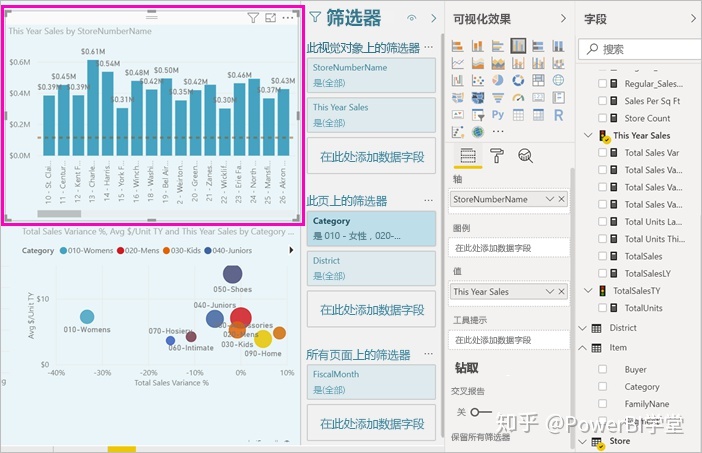Collapse the visualizations pane chevron
This screenshot has height=453, width=702.
pyautogui.click(x=563, y=18)
